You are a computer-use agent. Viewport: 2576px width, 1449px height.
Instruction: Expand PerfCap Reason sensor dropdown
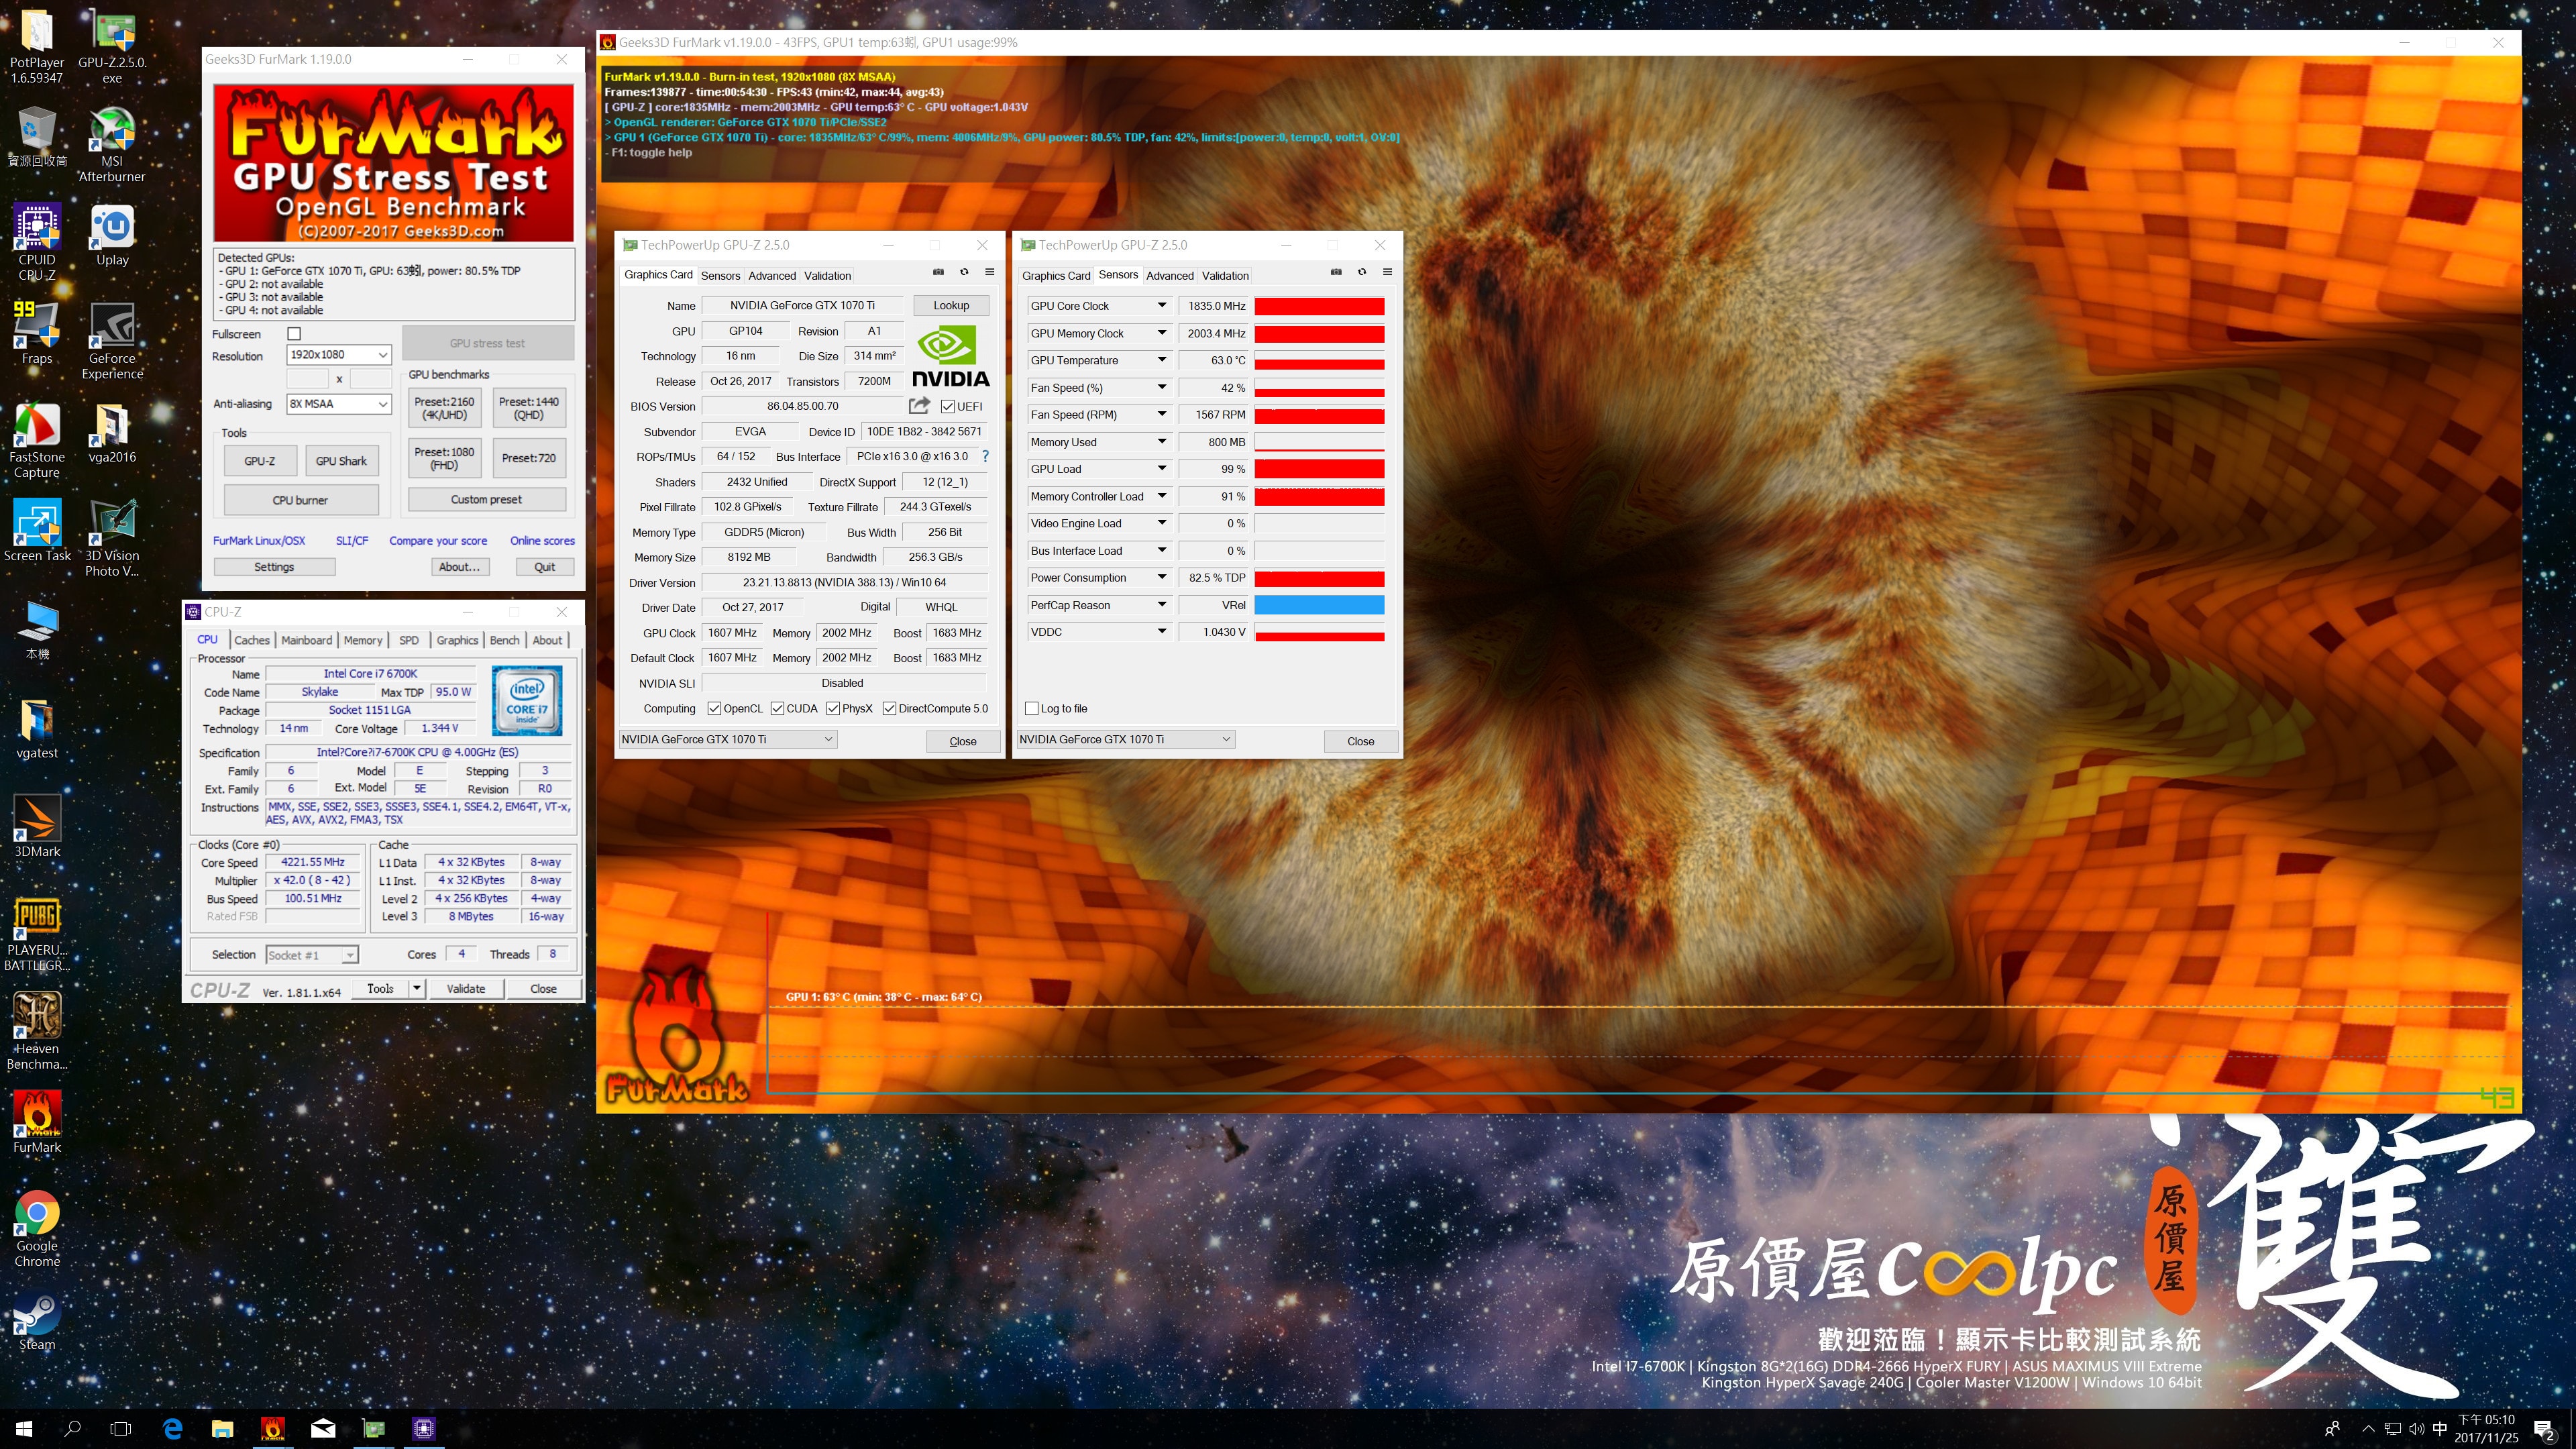pos(1162,605)
